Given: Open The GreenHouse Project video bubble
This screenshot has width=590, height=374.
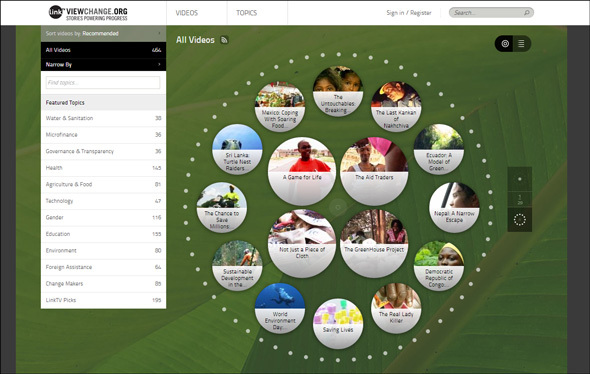Looking at the screenshot, I should (374, 243).
